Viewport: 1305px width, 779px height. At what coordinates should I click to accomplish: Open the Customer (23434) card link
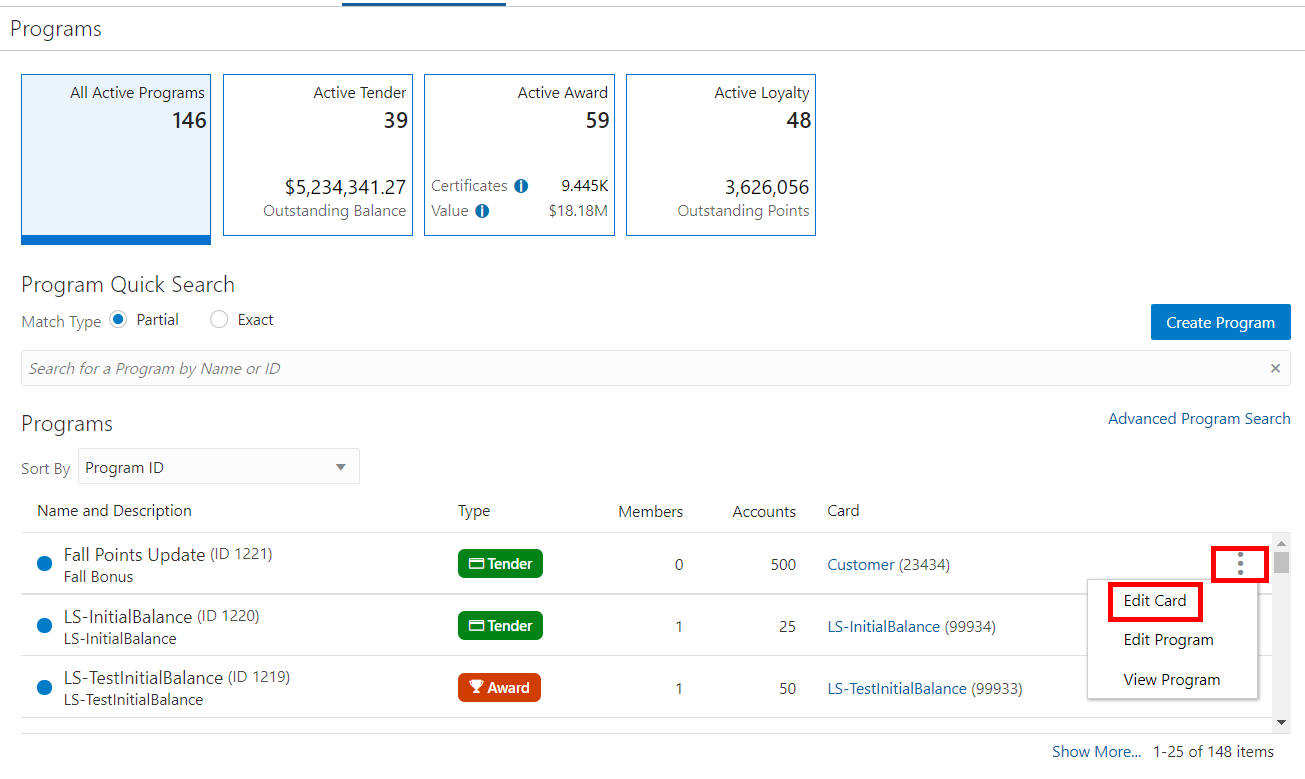point(889,565)
